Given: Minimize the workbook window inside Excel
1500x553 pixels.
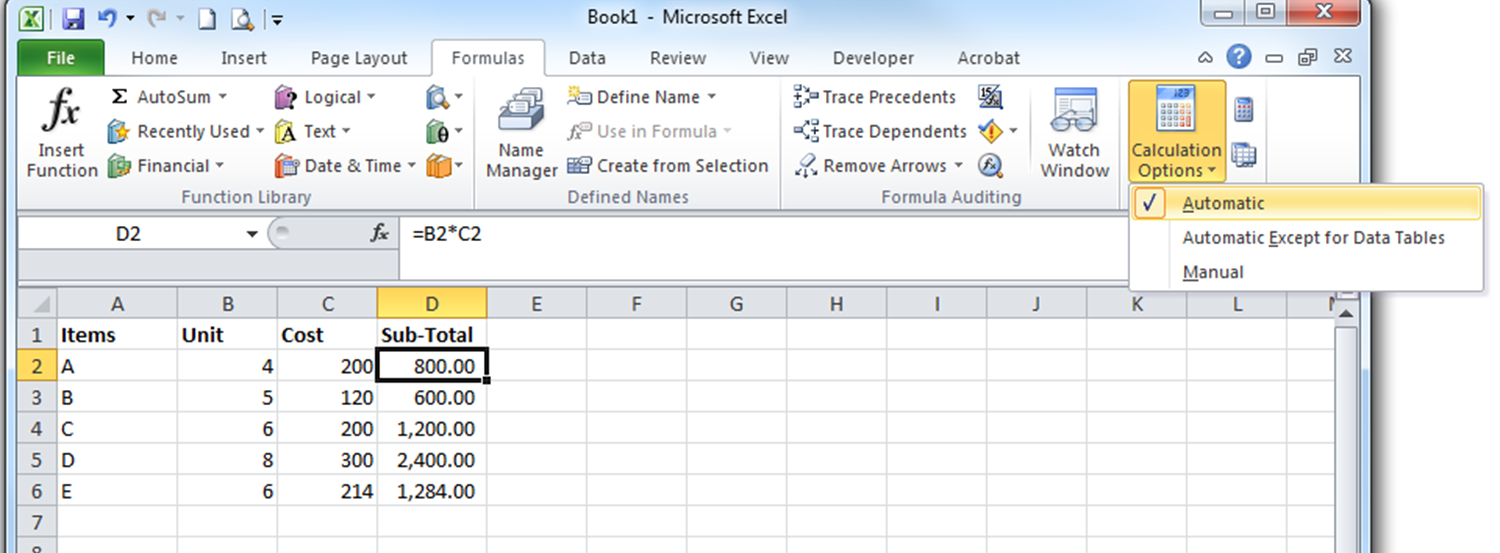Looking at the screenshot, I should coord(1275,57).
